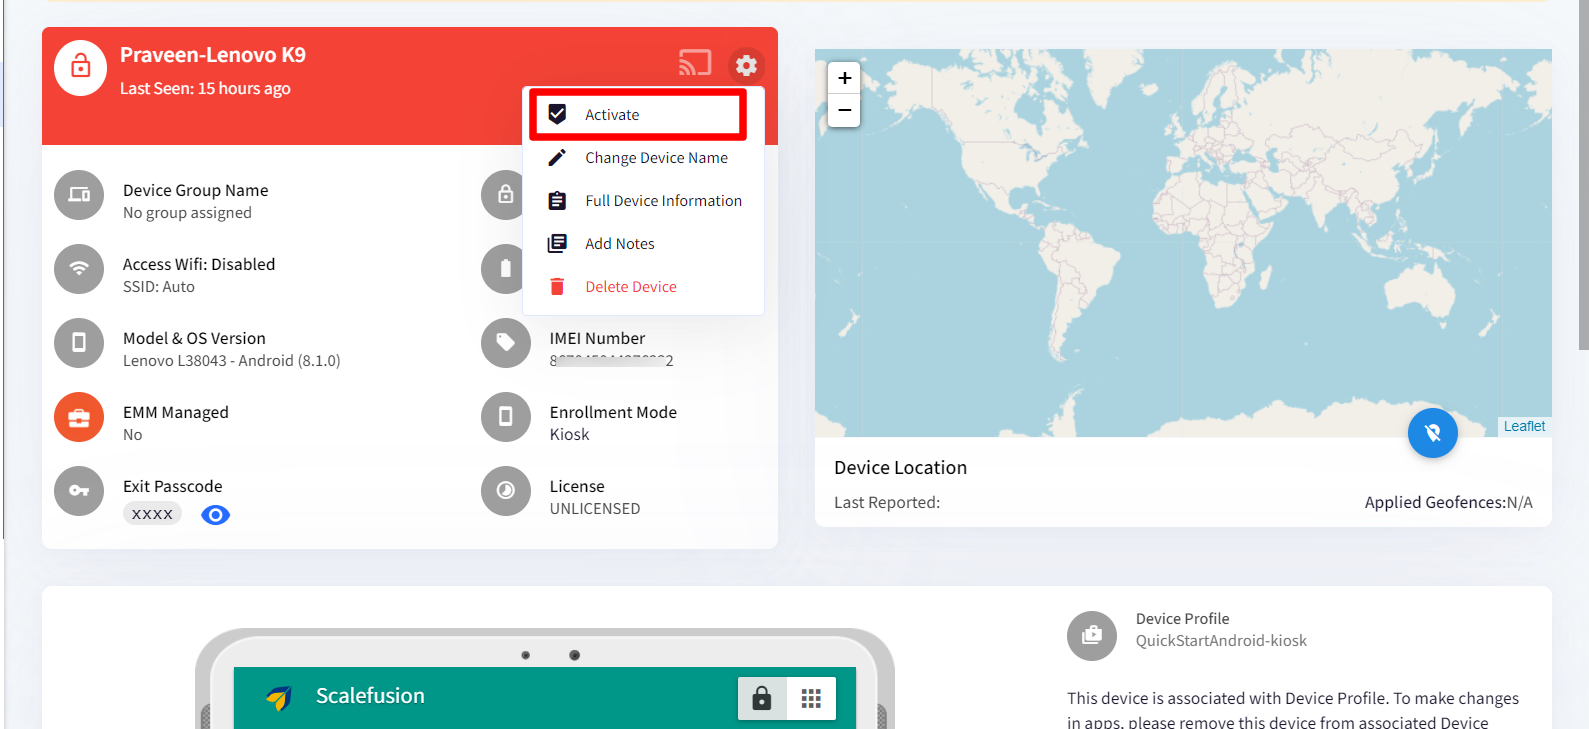Click 'SSID: Auto' text
1589x729 pixels.
coord(159,287)
